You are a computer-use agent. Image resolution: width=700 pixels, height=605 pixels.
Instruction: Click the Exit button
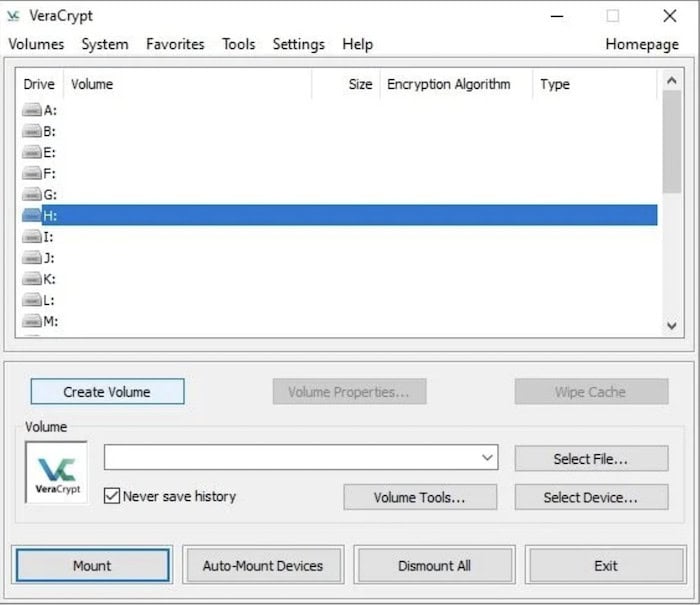tap(605, 565)
